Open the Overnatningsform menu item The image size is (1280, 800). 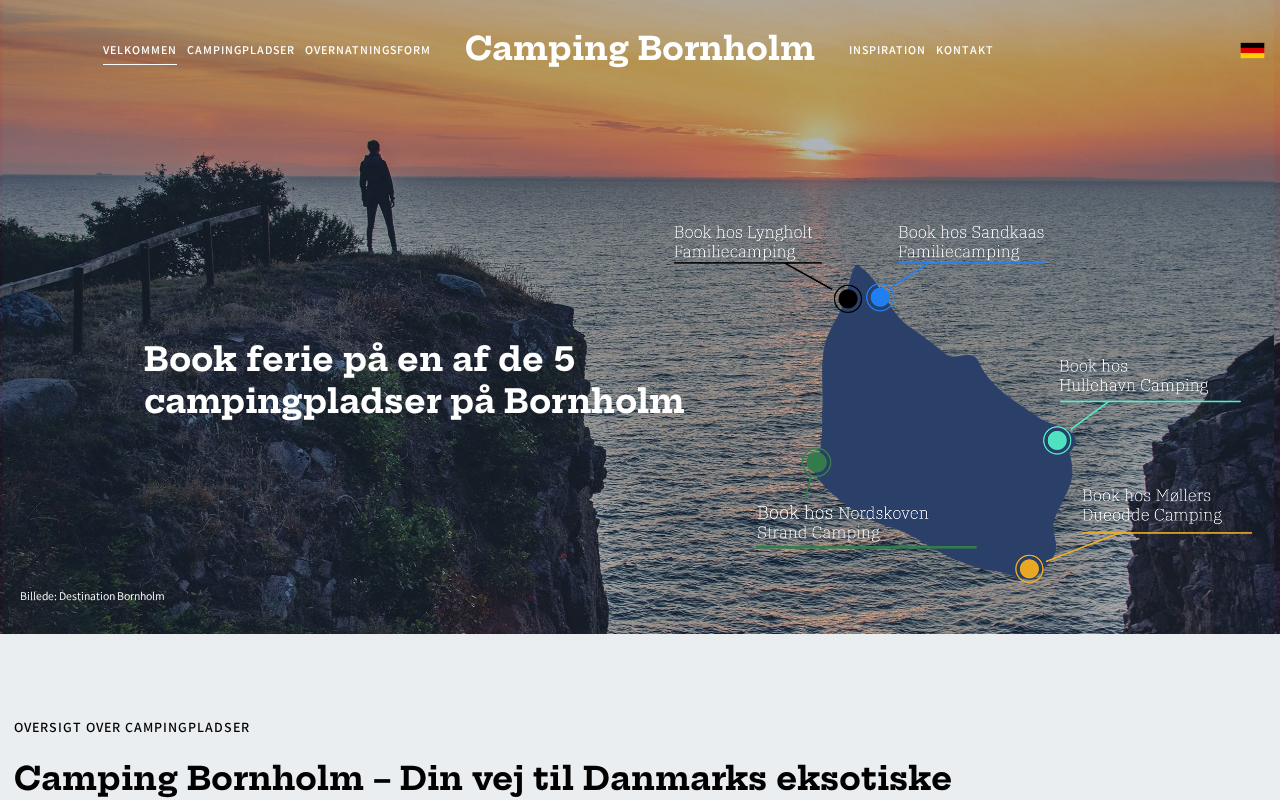368,50
